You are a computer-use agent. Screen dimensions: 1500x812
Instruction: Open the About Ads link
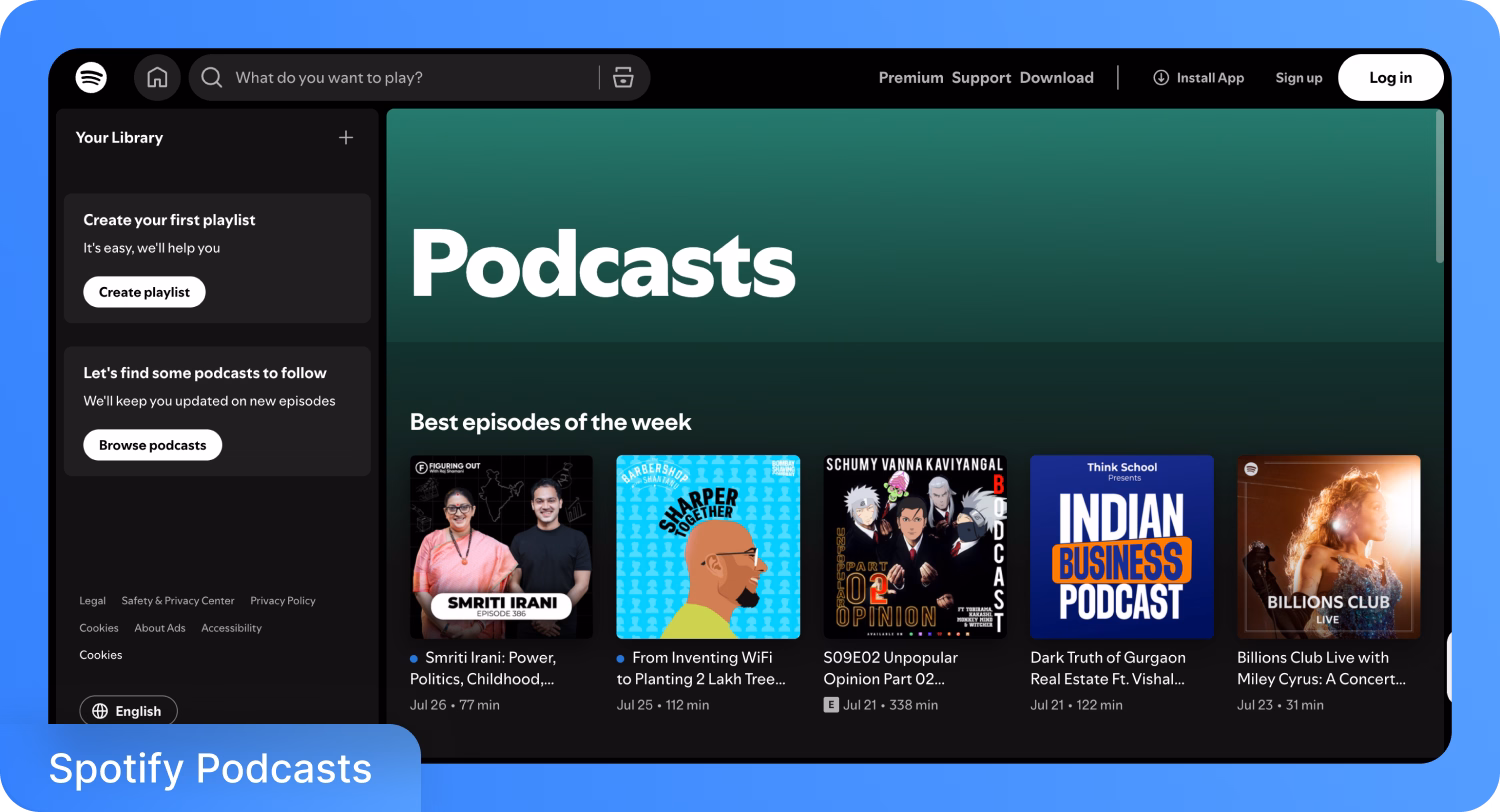click(160, 628)
